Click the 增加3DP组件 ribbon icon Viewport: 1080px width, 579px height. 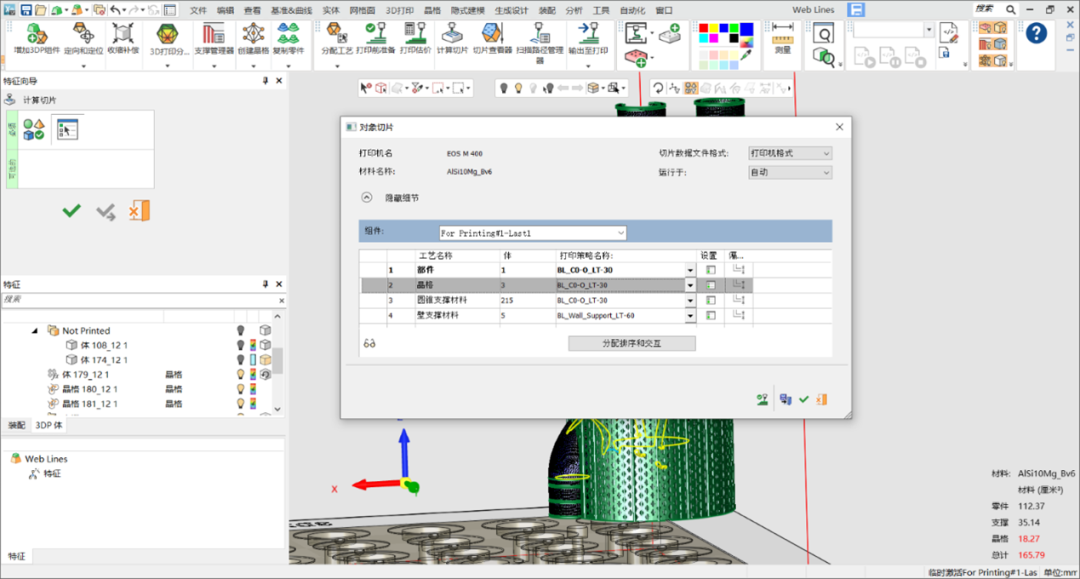click(x=36, y=38)
